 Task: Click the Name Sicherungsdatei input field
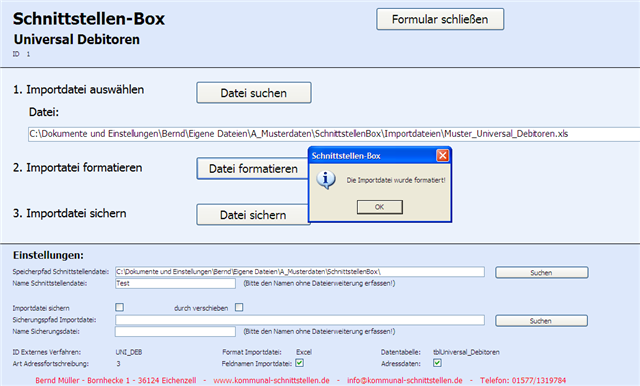point(175,331)
